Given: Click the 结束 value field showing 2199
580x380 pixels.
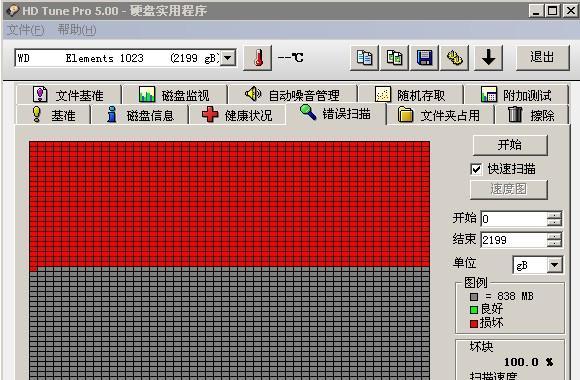Looking at the screenshot, I should click(x=514, y=240).
